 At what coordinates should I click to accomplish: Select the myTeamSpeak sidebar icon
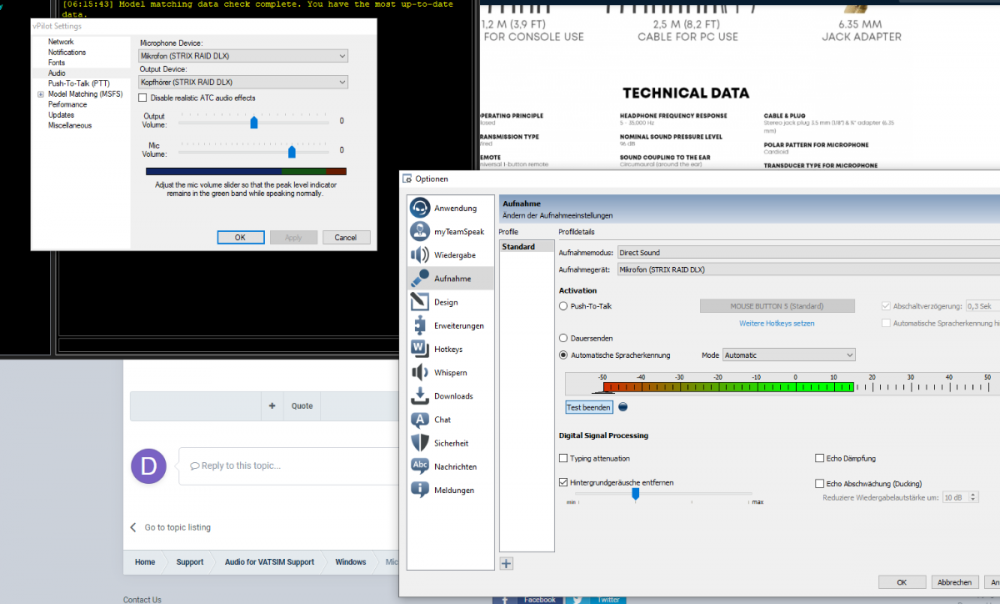tap(420, 231)
